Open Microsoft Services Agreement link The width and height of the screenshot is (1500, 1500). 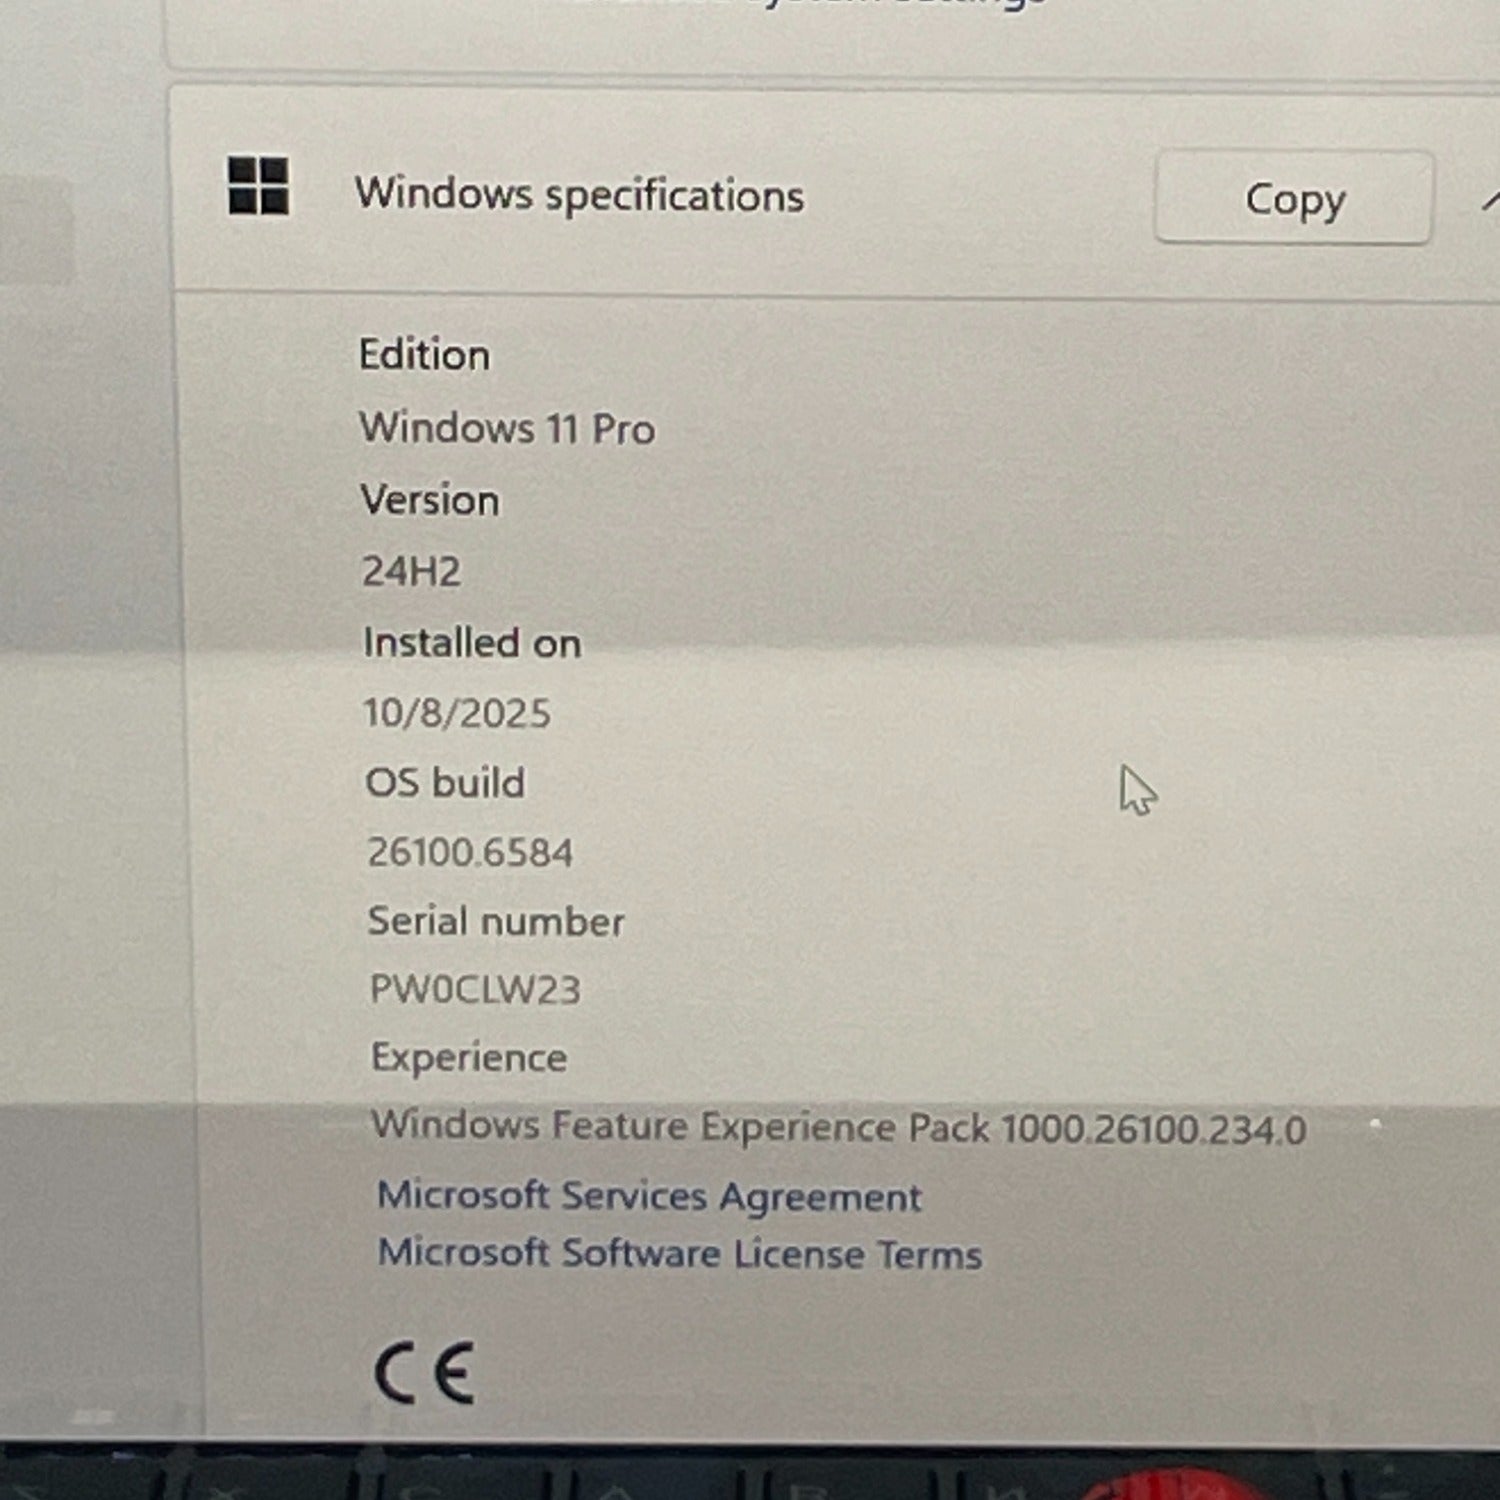(x=649, y=1196)
